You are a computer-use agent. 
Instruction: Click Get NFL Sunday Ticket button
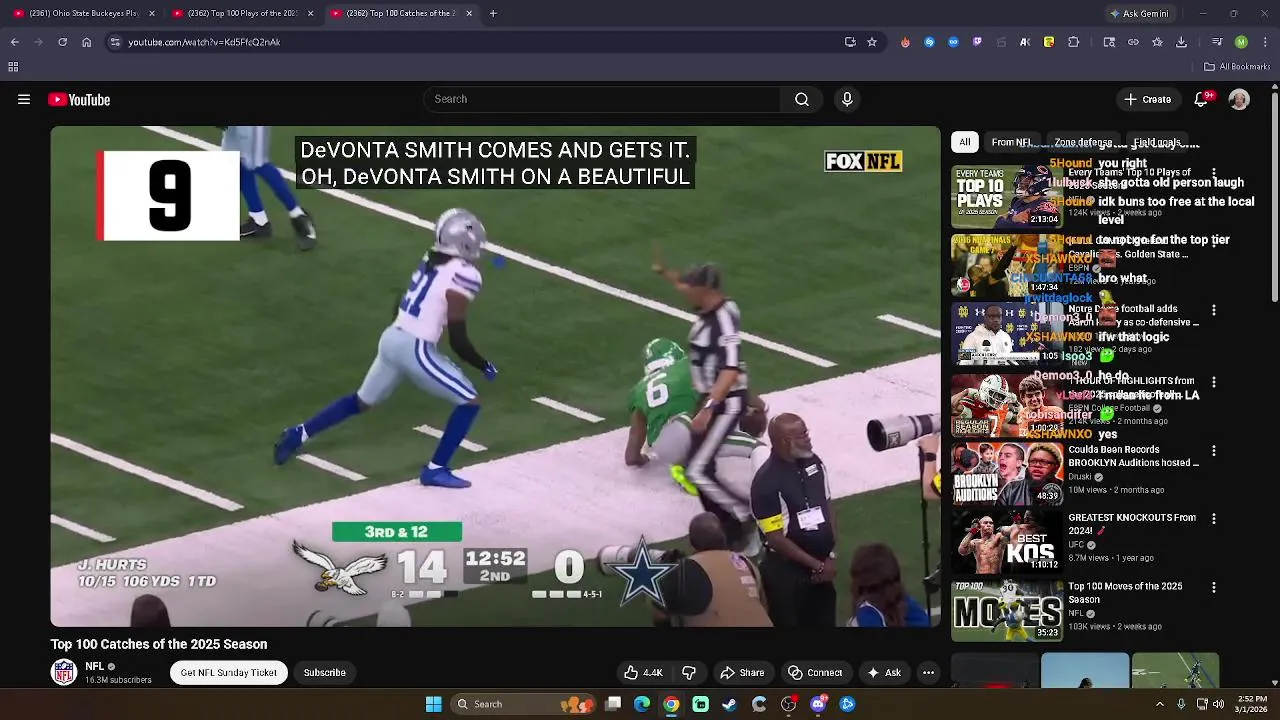[x=229, y=673]
